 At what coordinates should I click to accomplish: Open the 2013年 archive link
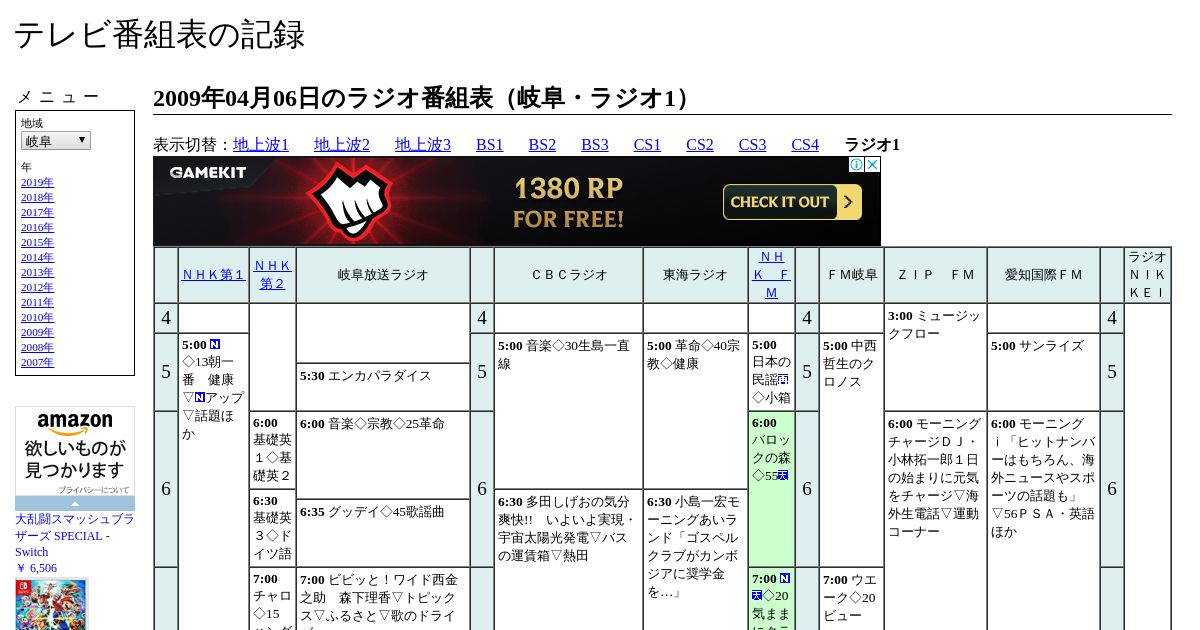coord(37,272)
